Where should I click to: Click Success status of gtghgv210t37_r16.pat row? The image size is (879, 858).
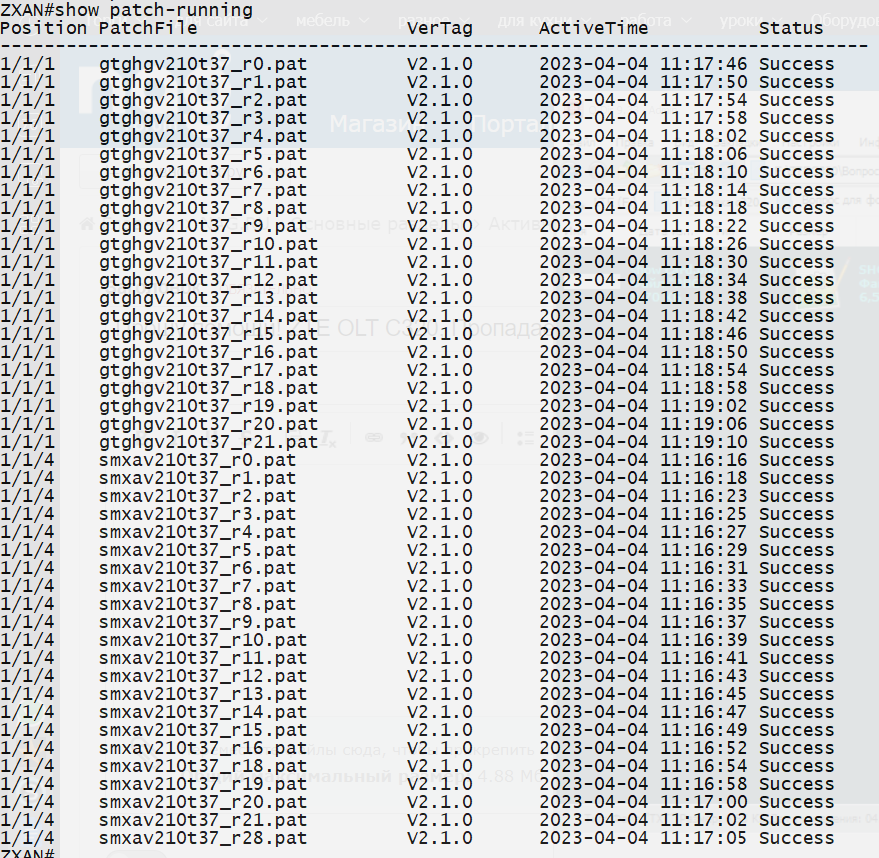(797, 353)
